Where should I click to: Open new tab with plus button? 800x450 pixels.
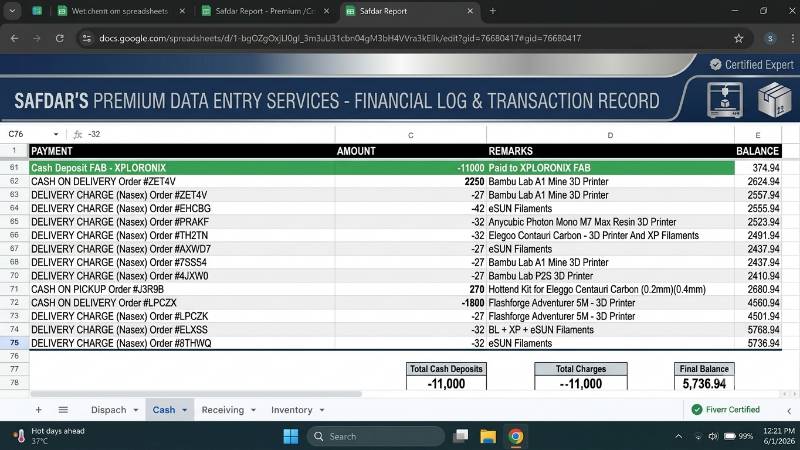click(x=492, y=11)
